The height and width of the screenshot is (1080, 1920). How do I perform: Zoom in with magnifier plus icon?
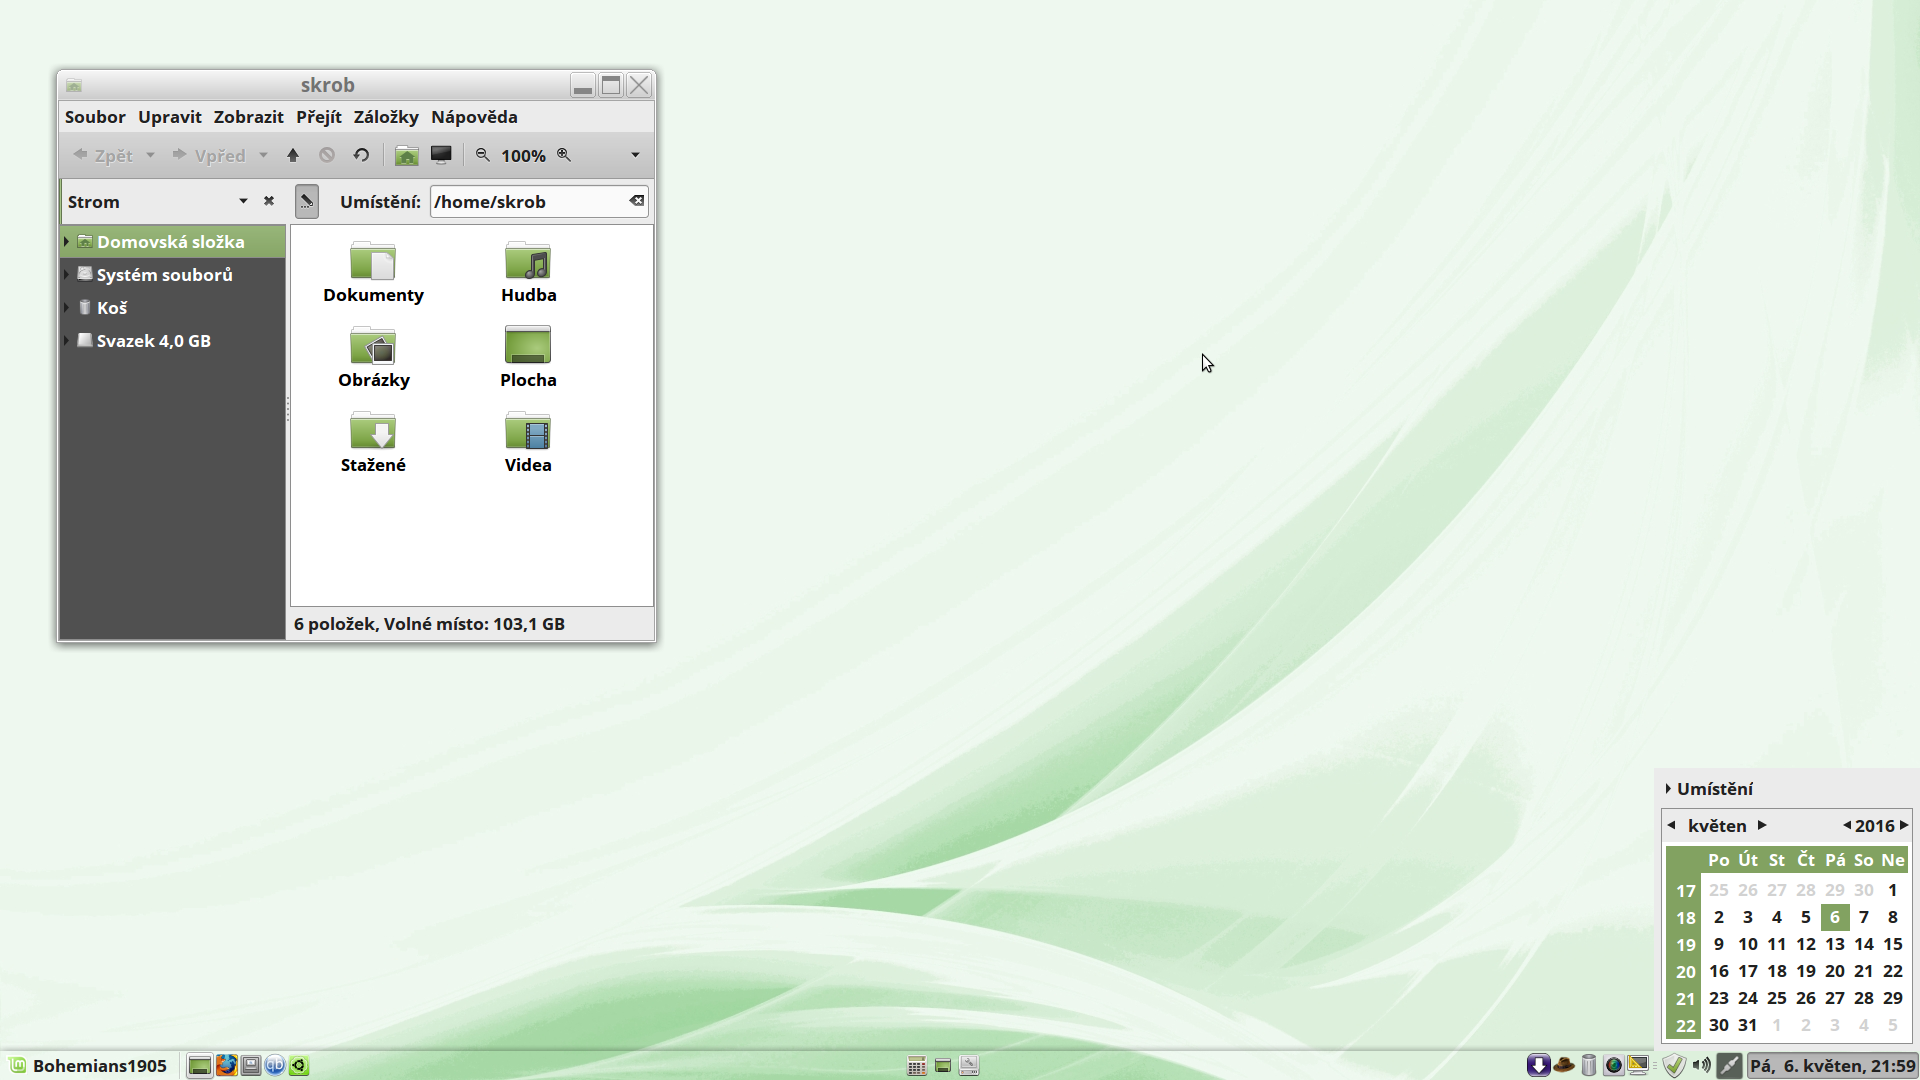coord(564,155)
